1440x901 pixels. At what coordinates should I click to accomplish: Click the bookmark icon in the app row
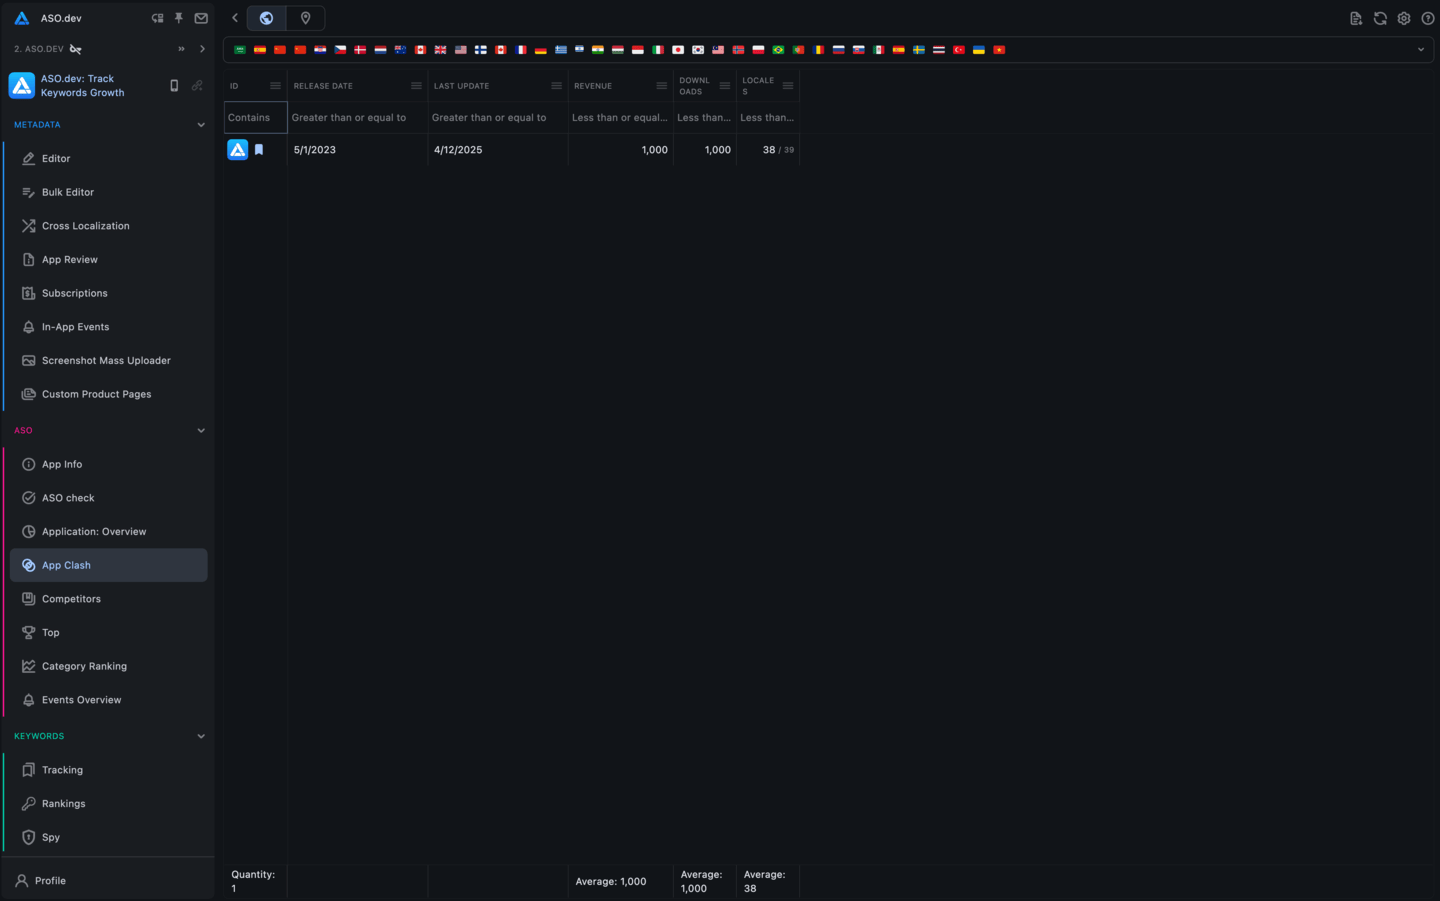[x=259, y=150]
